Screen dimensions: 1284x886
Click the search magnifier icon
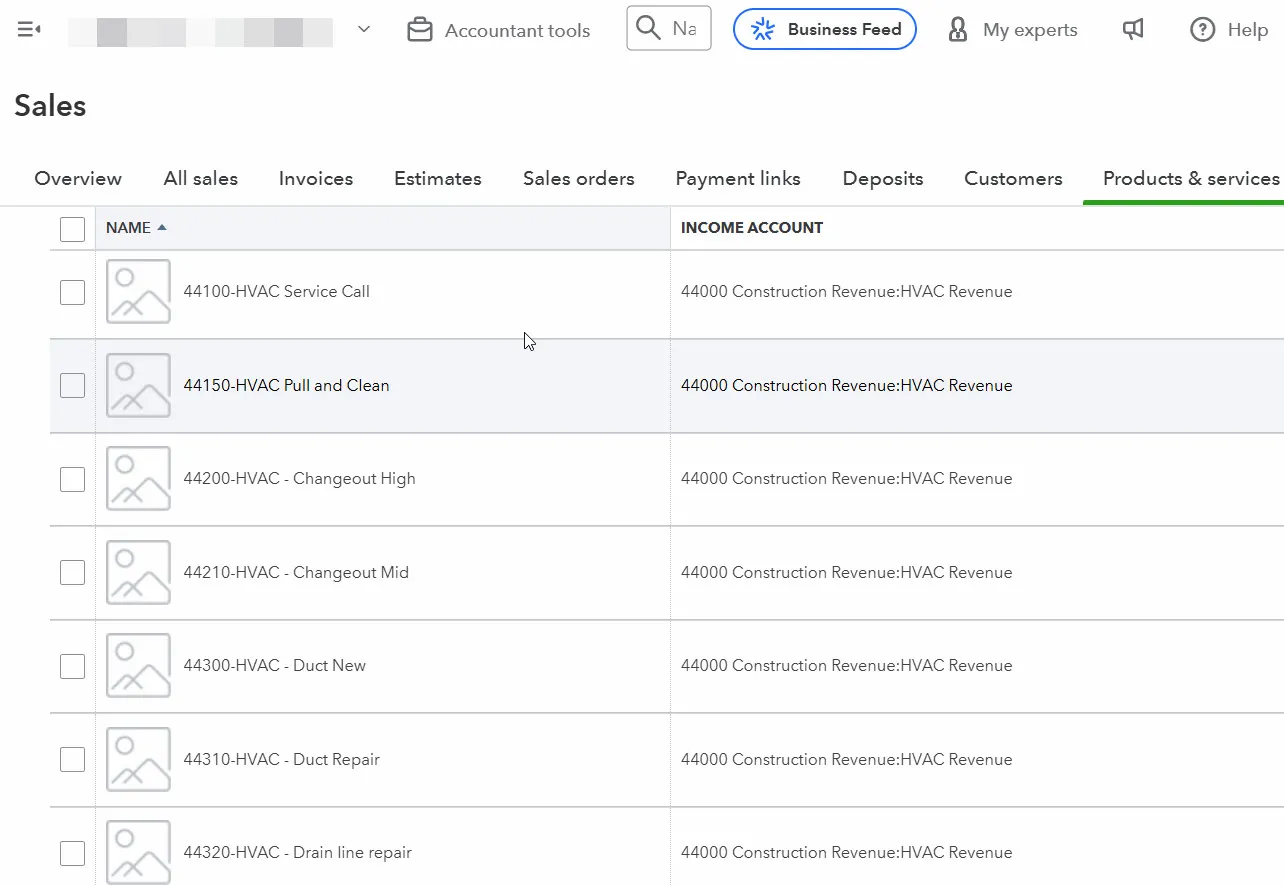click(x=649, y=28)
